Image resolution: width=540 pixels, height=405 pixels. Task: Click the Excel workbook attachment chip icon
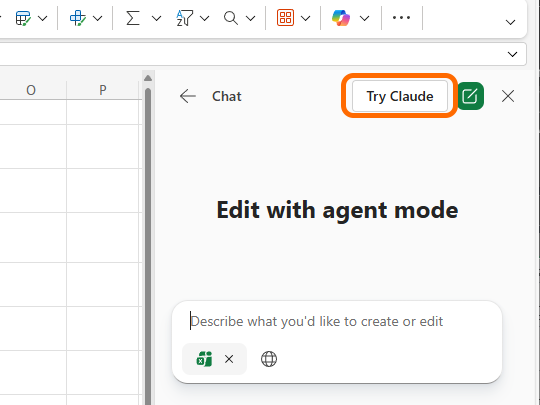[x=204, y=359]
